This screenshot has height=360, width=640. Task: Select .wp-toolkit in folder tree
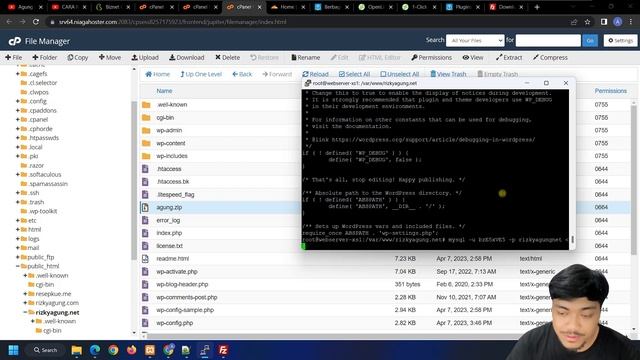tap(42, 211)
